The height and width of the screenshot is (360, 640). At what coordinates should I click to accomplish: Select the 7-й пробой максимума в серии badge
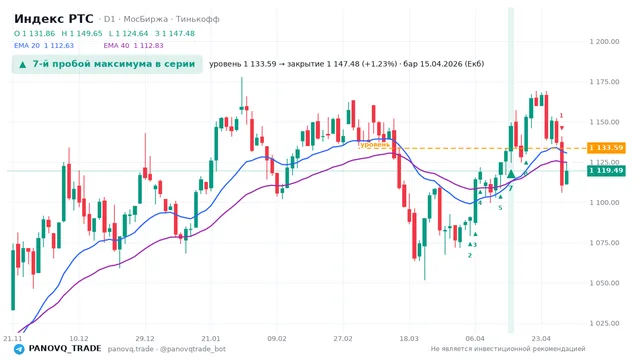click(x=107, y=64)
